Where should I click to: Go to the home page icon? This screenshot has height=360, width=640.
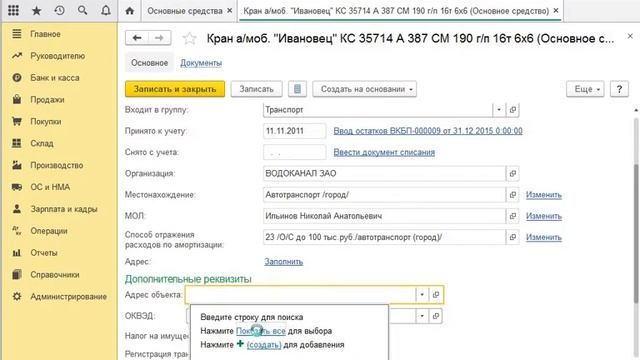pyautogui.click(x=129, y=11)
